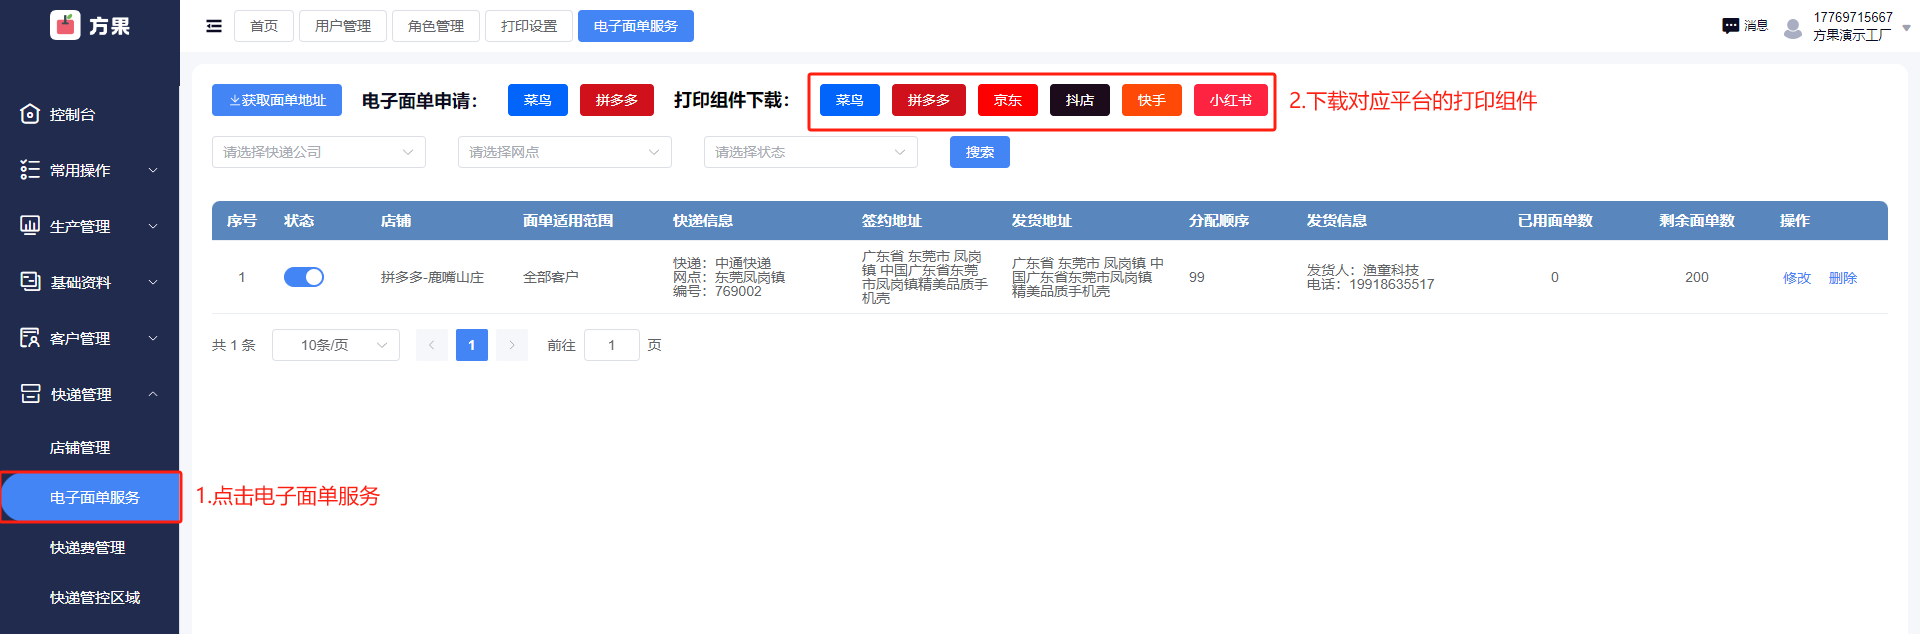Go to next page arrow
Screen dimensions: 1920x634
(512, 345)
